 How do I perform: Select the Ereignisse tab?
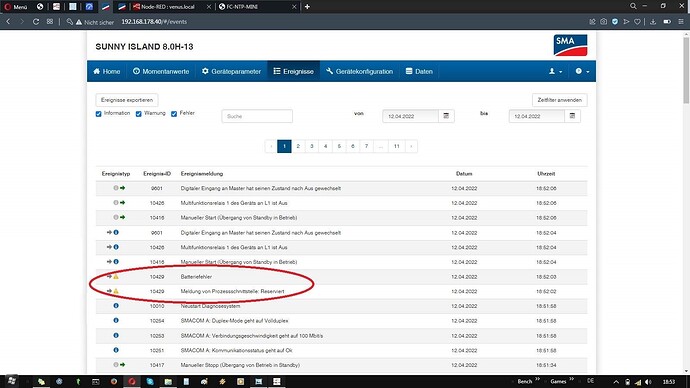[294, 71]
